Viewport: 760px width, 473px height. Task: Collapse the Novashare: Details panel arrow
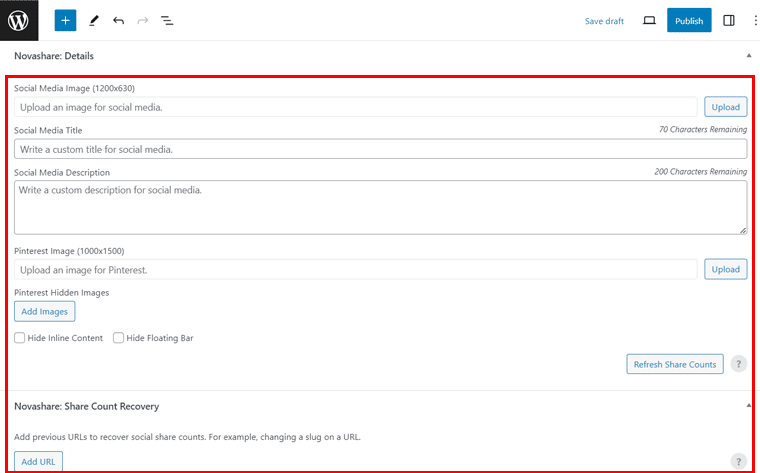click(749, 56)
